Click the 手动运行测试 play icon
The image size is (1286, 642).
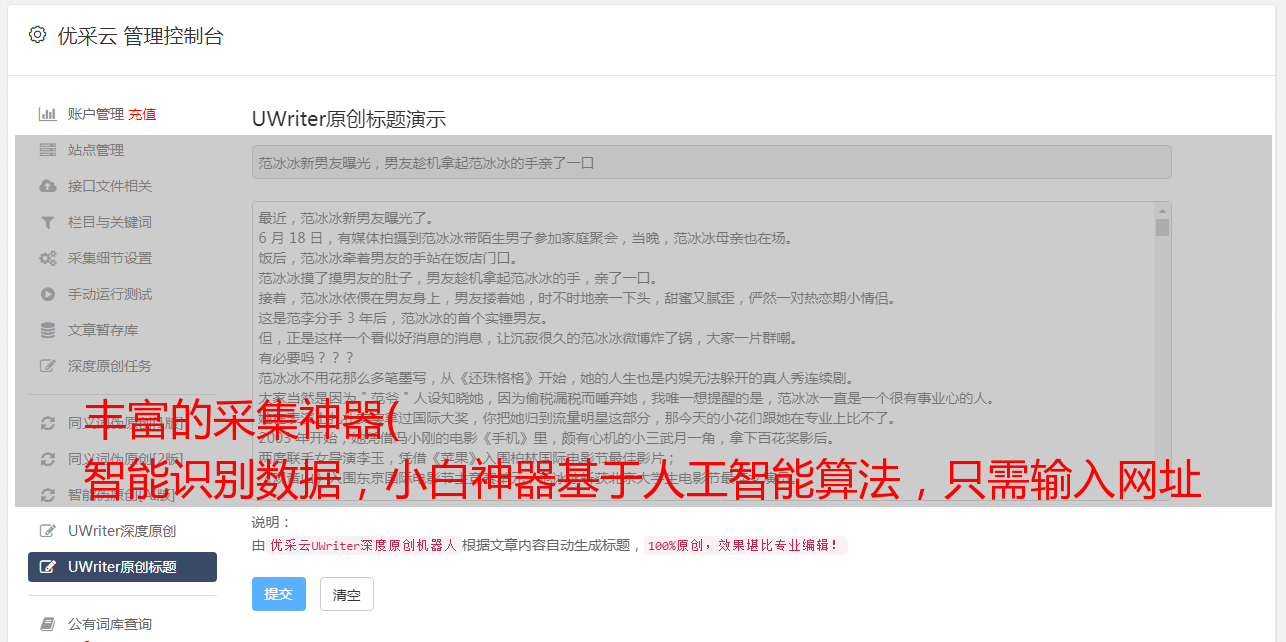coord(47,294)
